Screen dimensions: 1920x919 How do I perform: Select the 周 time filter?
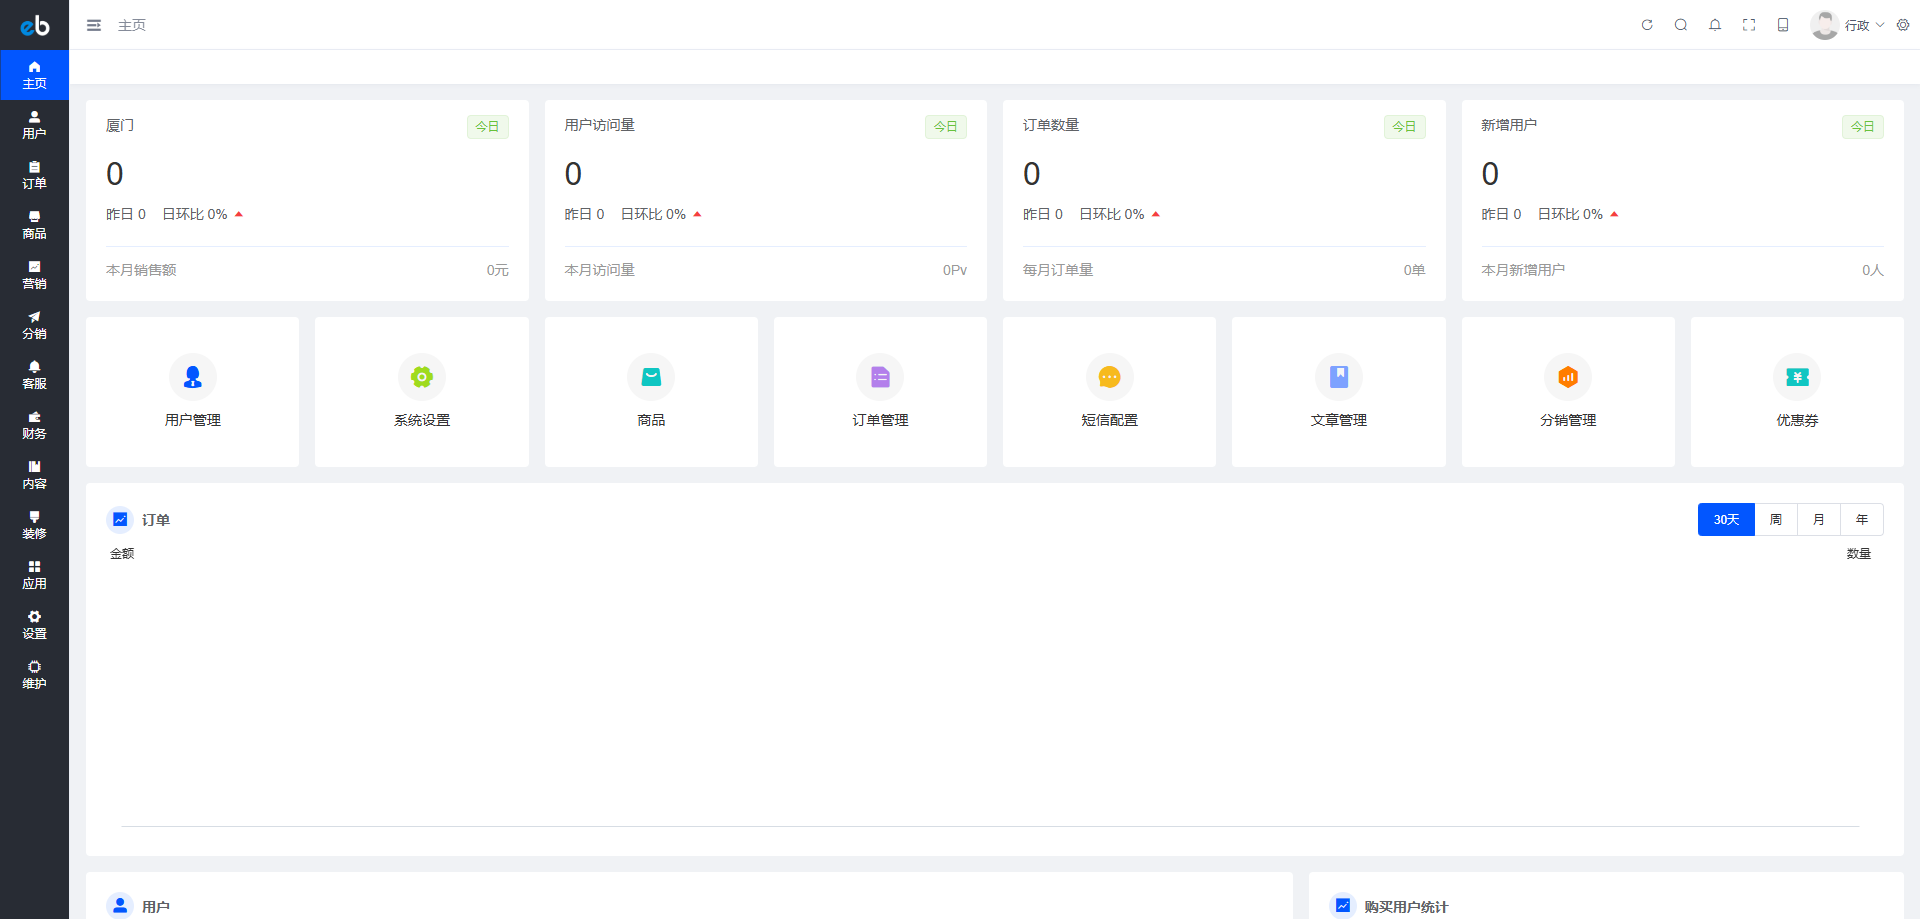coord(1777,519)
